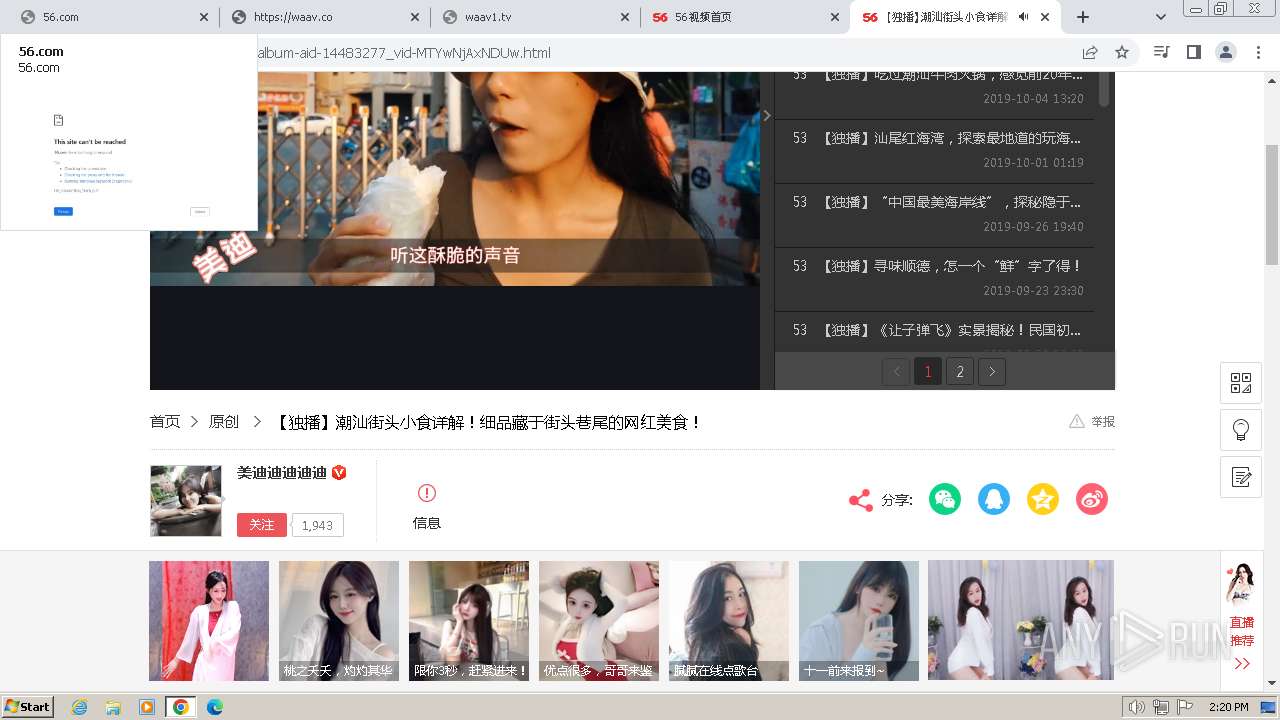This screenshot has height=720, width=1280.
Task: Open the media control icon in toolbar
Action: [x=1161, y=53]
